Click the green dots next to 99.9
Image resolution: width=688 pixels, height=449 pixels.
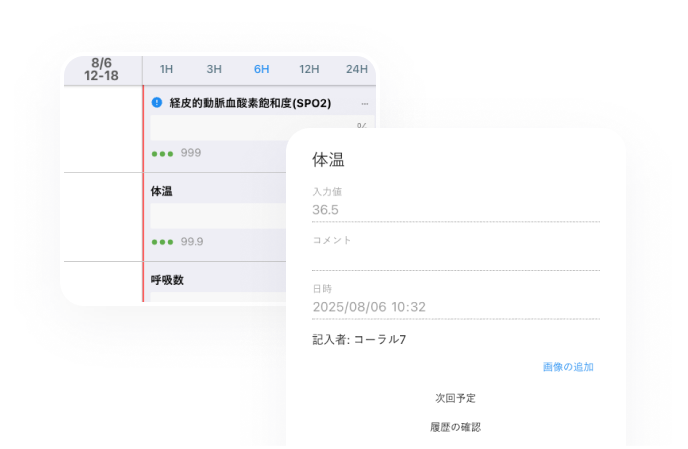(162, 241)
